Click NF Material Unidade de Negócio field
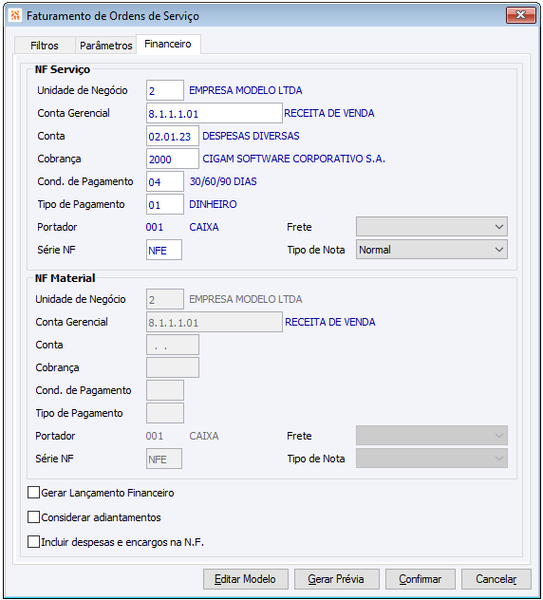Viewport: 543px width, 600px height. click(x=165, y=299)
